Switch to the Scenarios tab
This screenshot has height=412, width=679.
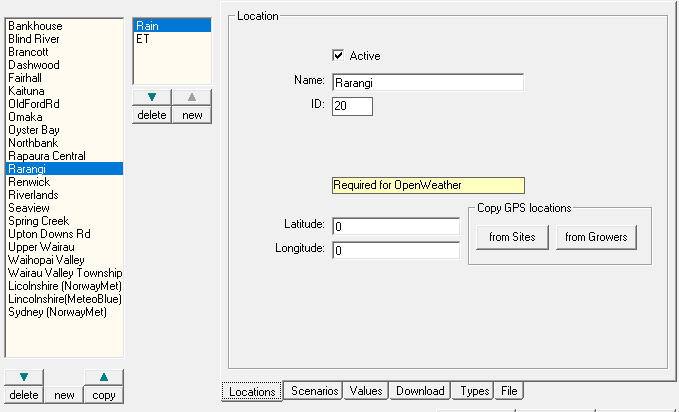(x=314, y=391)
